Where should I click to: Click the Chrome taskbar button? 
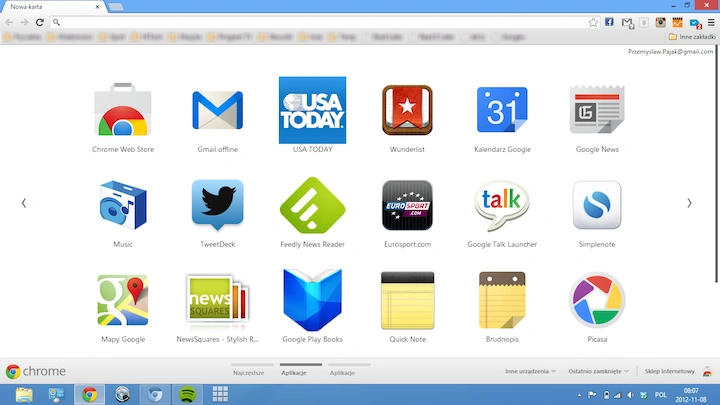tap(90, 394)
